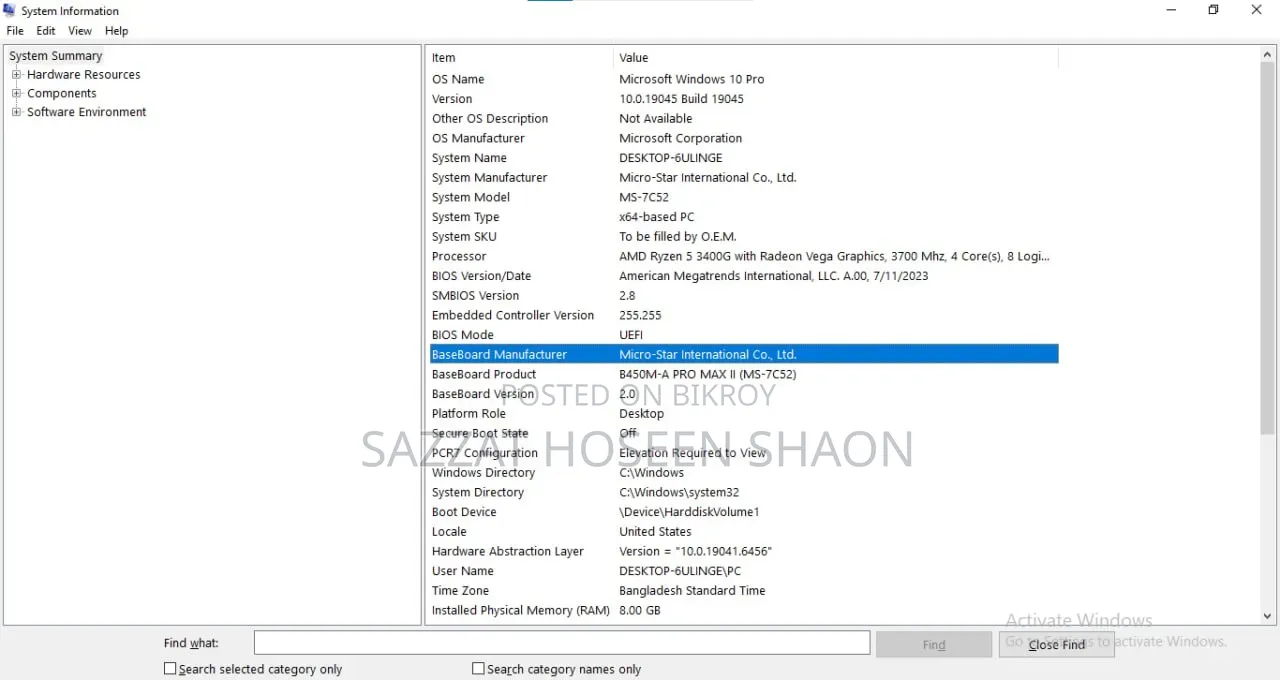Click the Value column header
This screenshot has height=680, width=1280.
click(x=835, y=58)
